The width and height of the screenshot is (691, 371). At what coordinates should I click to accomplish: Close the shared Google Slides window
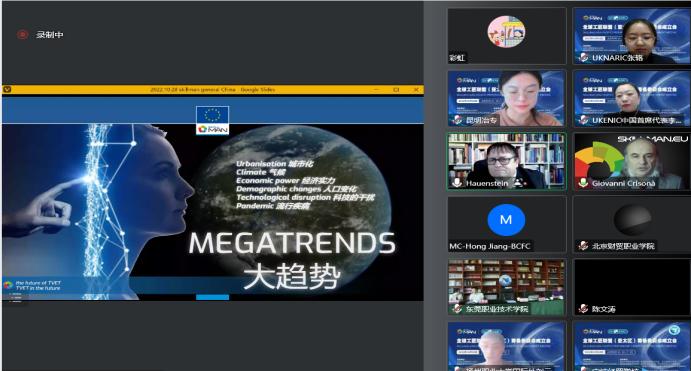416,89
